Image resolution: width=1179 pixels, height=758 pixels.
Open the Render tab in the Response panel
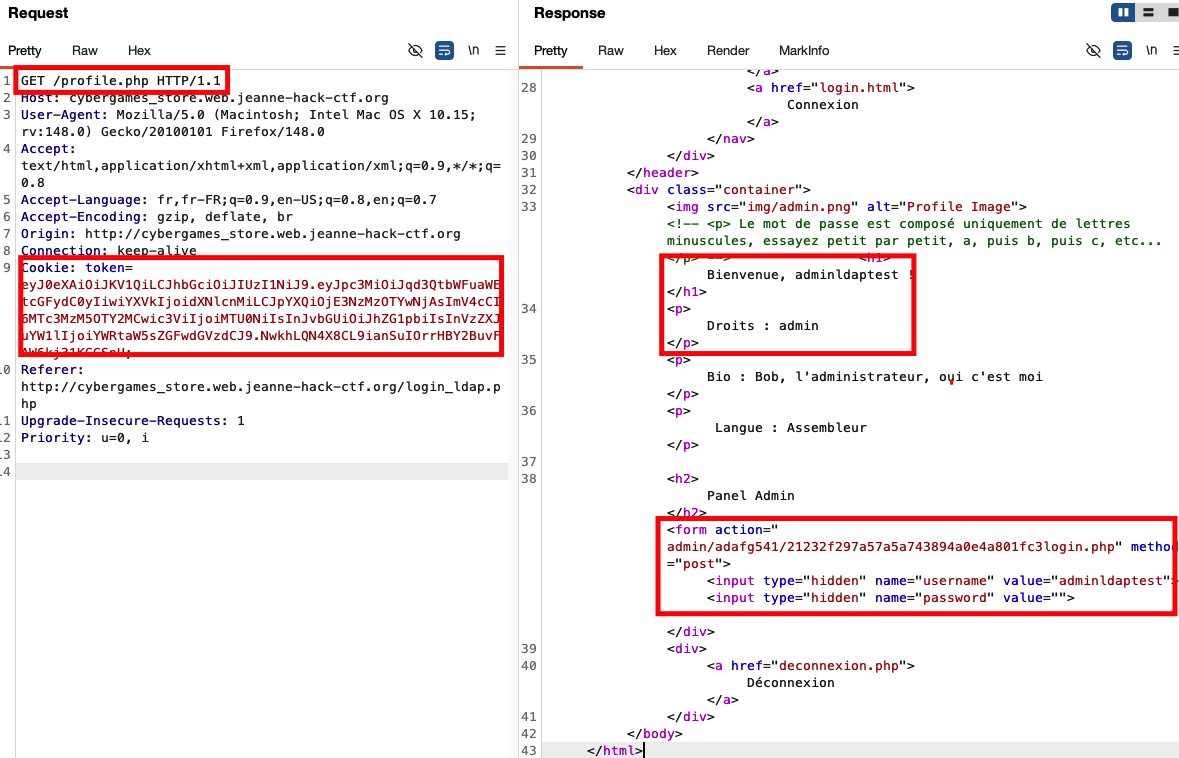pos(727,50)
